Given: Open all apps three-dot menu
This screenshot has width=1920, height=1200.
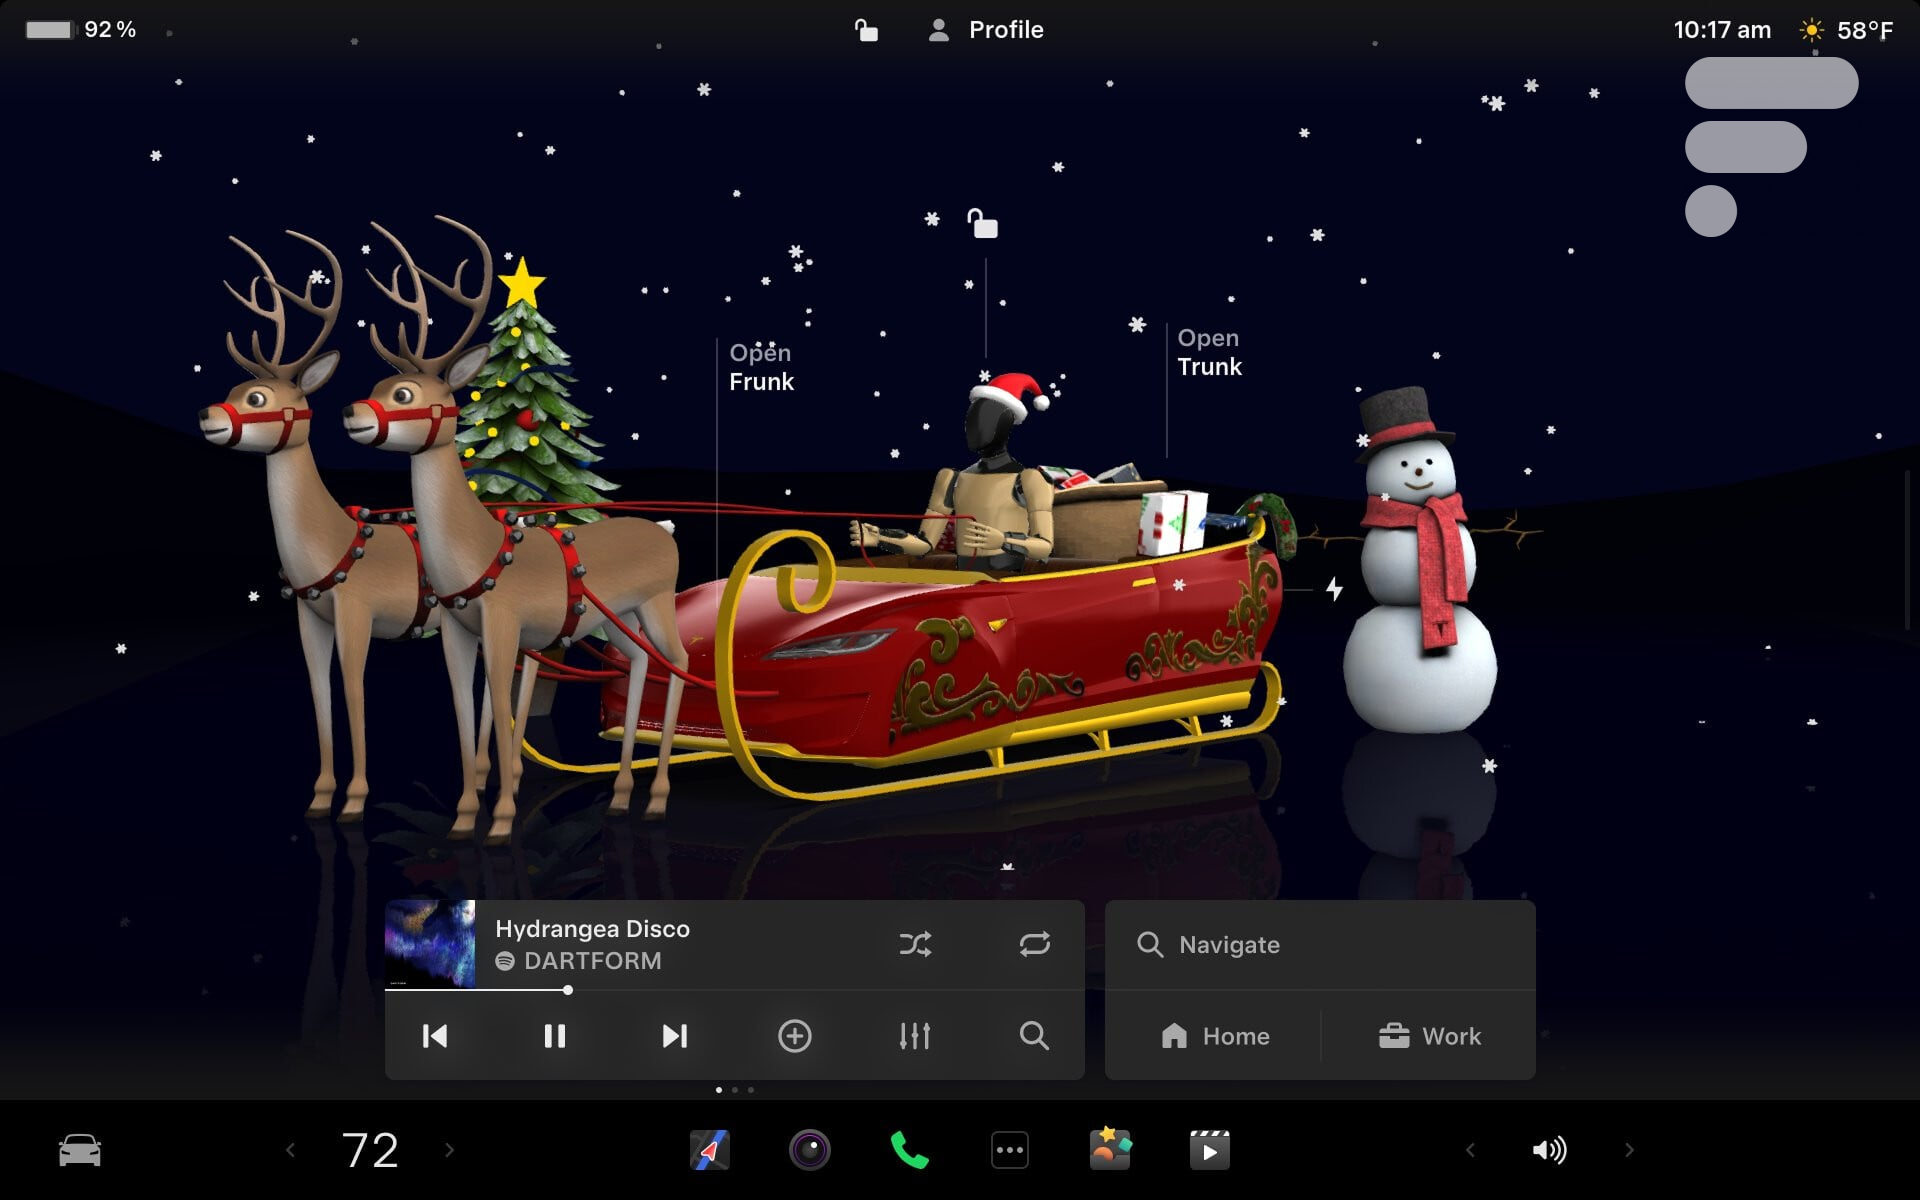Looking at the screenshot, I should [x=1009, y=1150].
